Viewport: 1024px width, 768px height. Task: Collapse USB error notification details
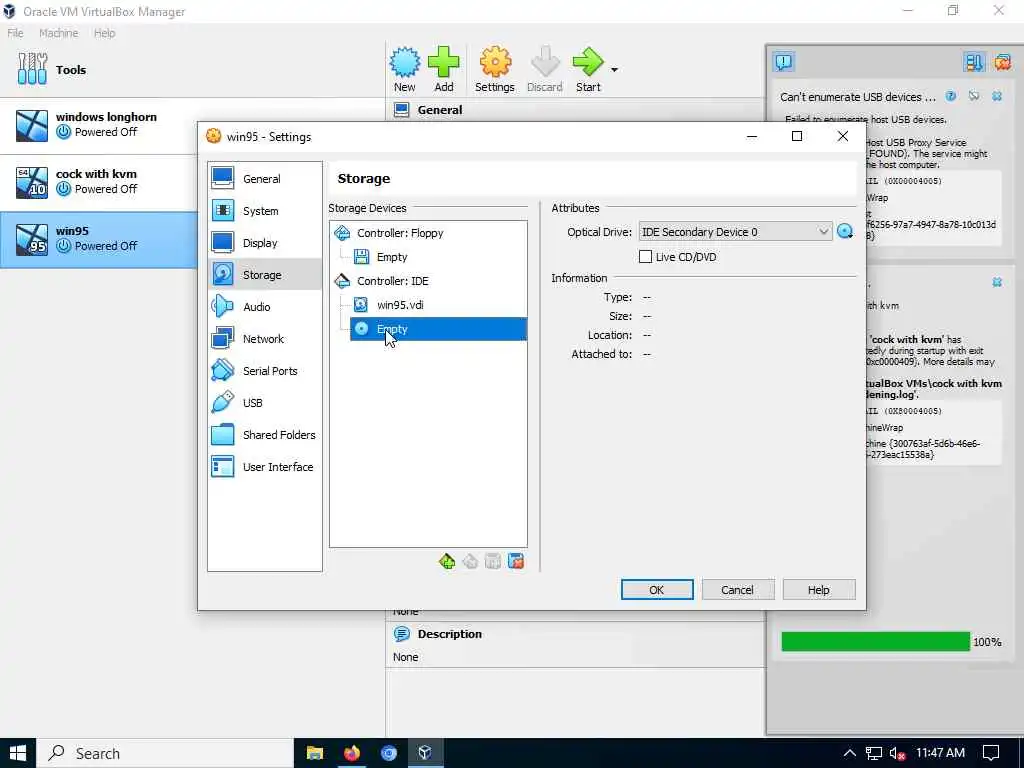tap(974, 96)
